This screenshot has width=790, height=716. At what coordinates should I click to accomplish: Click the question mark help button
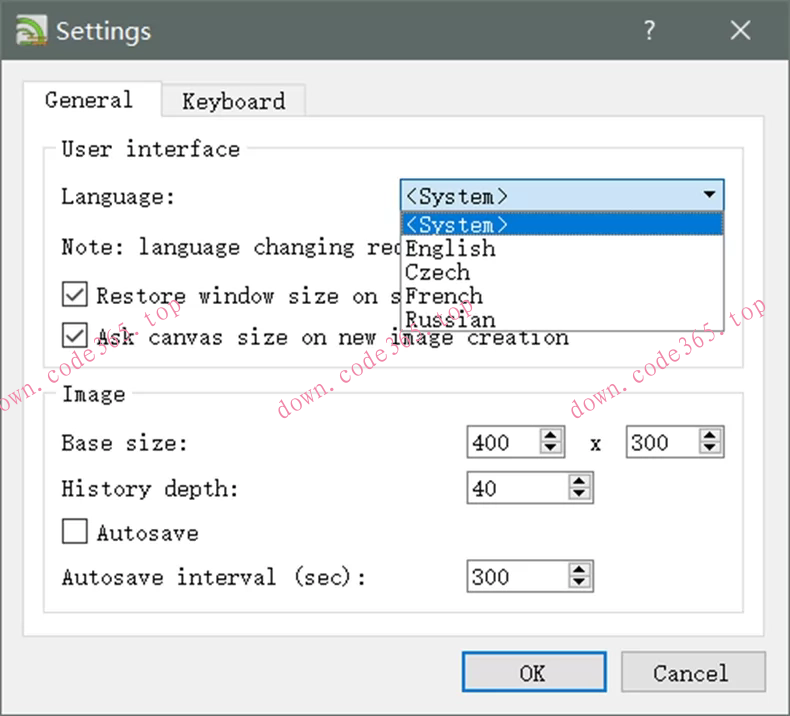[x=649, y=31]
